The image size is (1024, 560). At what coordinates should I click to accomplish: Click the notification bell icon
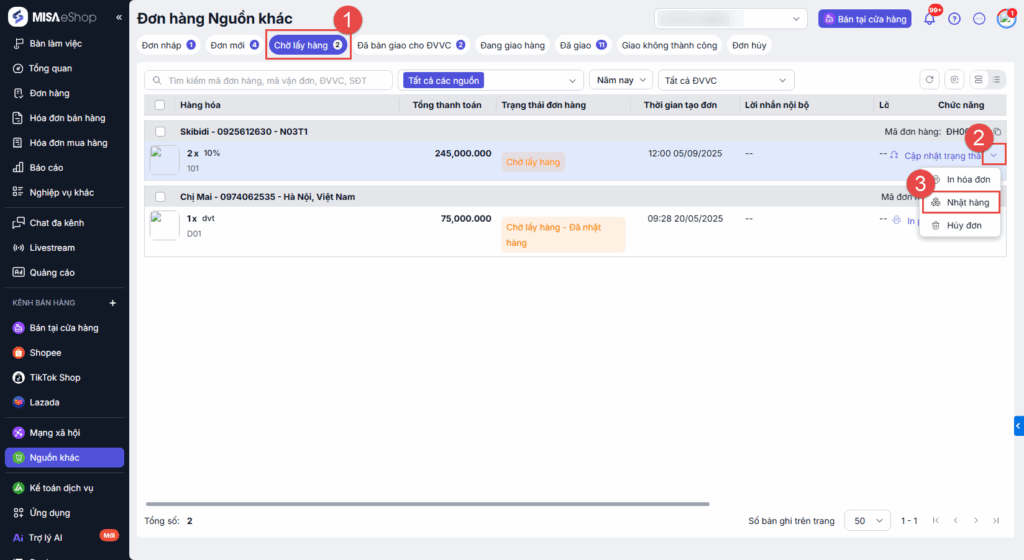coord(929,19)
